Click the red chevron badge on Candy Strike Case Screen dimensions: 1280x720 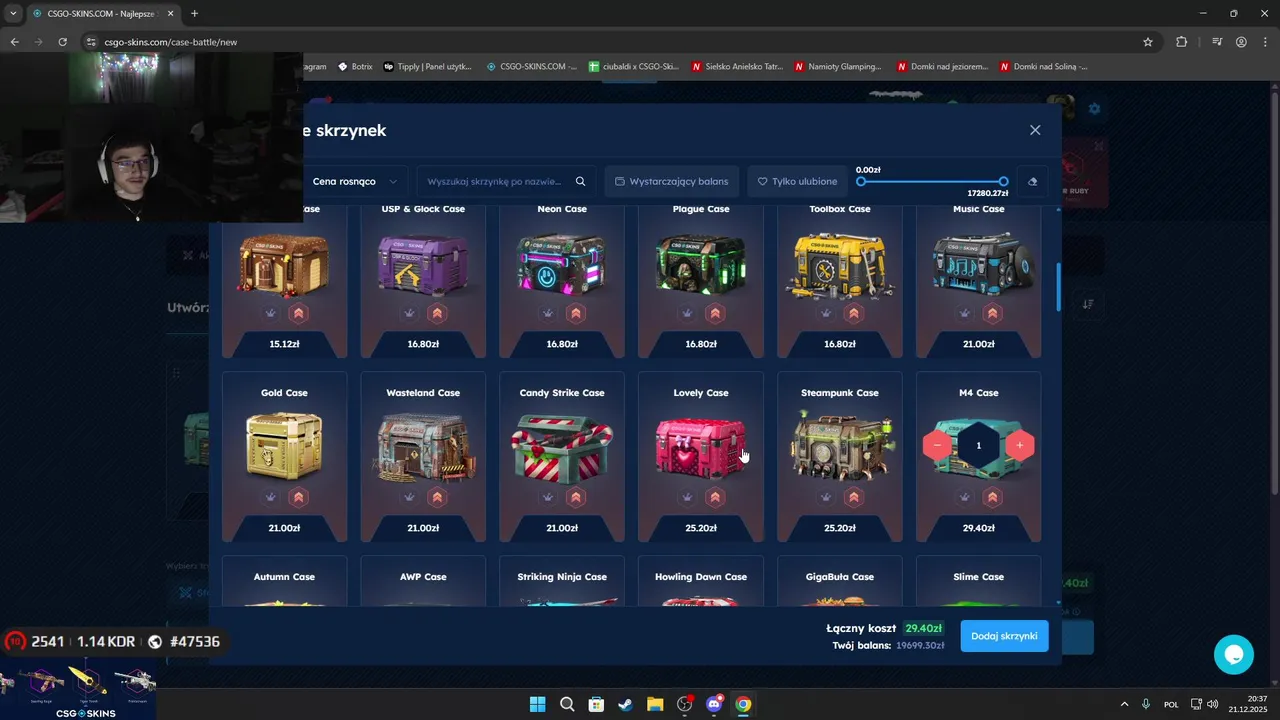coord(576,497)
